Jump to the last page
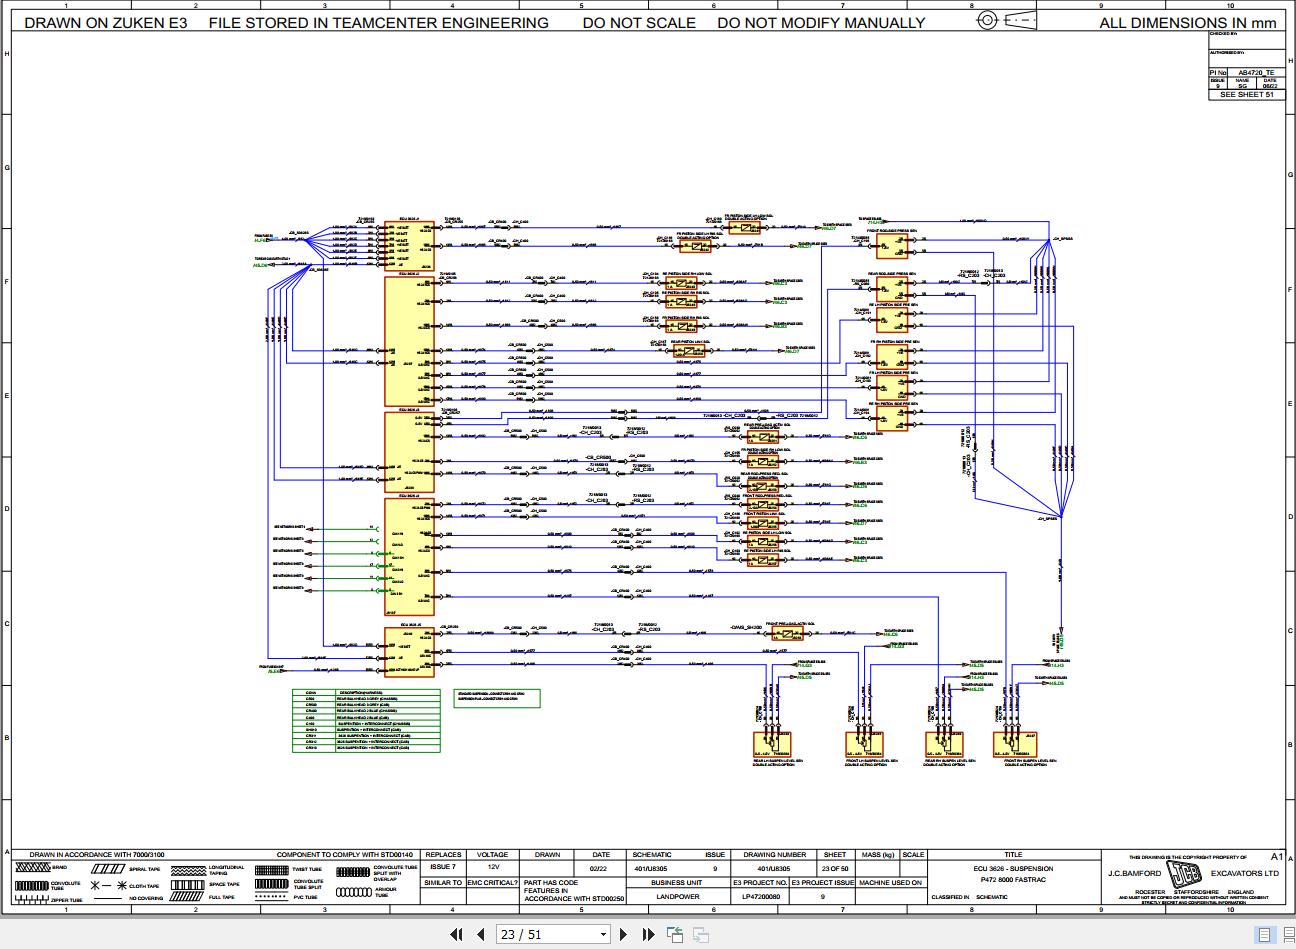1296x949 pixels. 646,934
